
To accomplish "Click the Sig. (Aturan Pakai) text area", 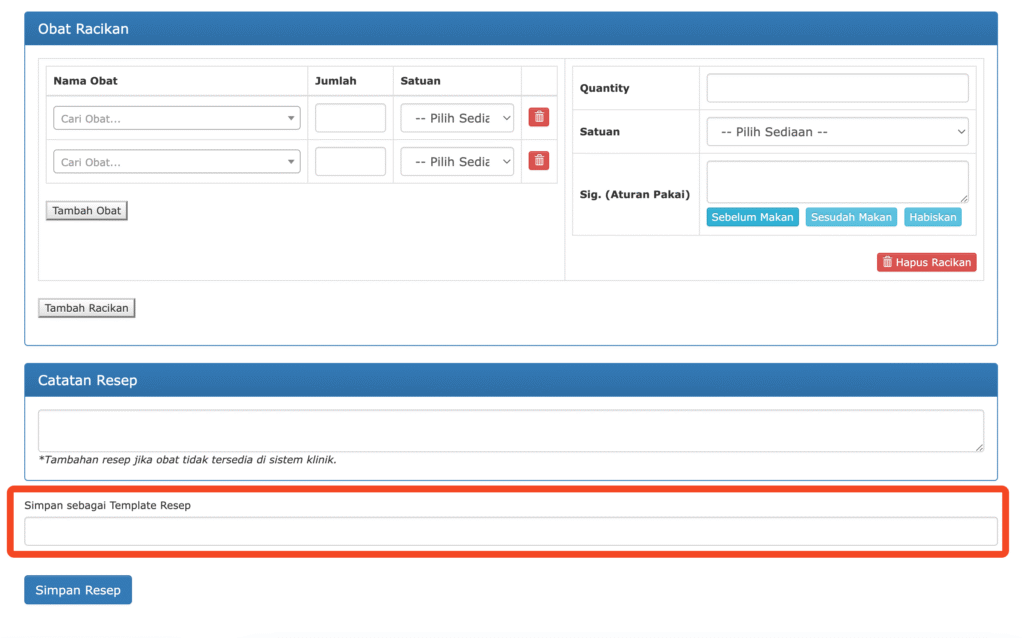I will pos(837,182).
